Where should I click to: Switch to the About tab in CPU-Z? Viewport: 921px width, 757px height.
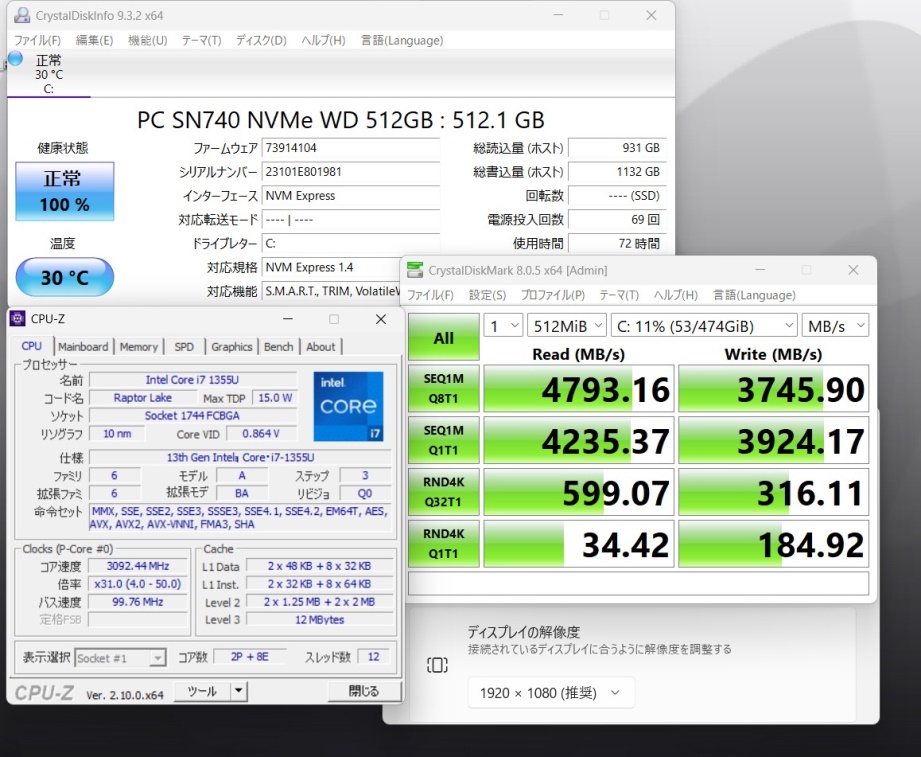point(321,347)
